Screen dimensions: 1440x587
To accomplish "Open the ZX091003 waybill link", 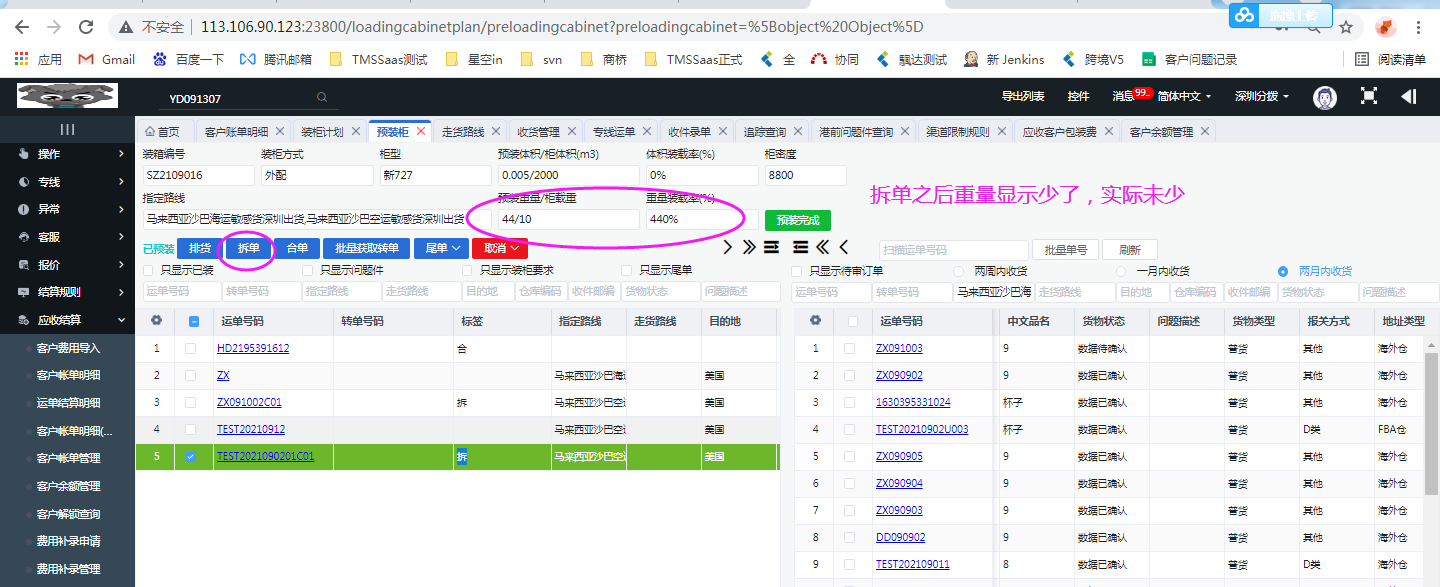I will point(899,348).
